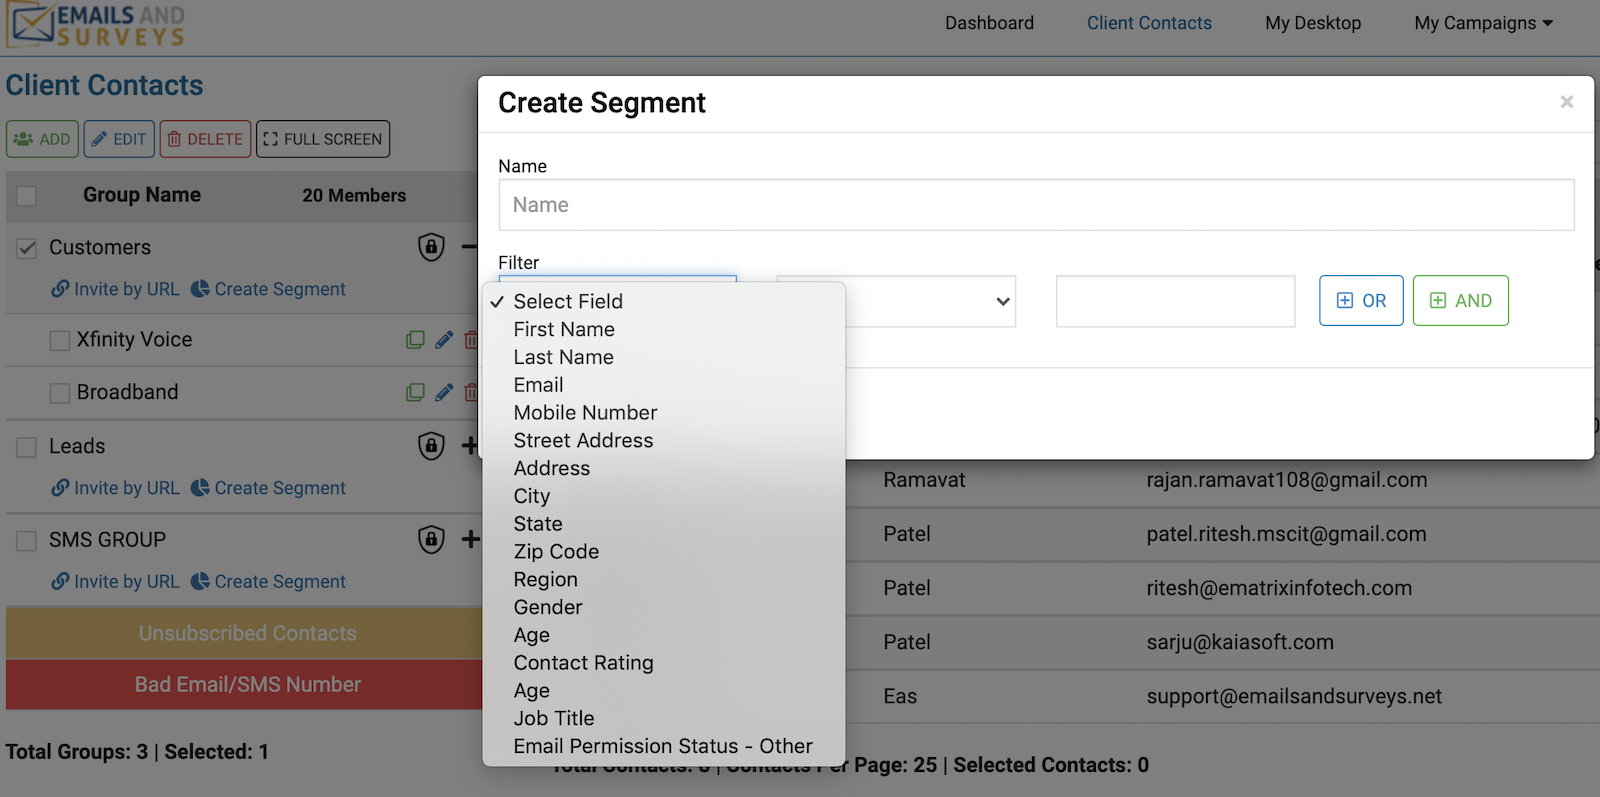Expand the SMS GROUP with plus icon

pos(470,540)
